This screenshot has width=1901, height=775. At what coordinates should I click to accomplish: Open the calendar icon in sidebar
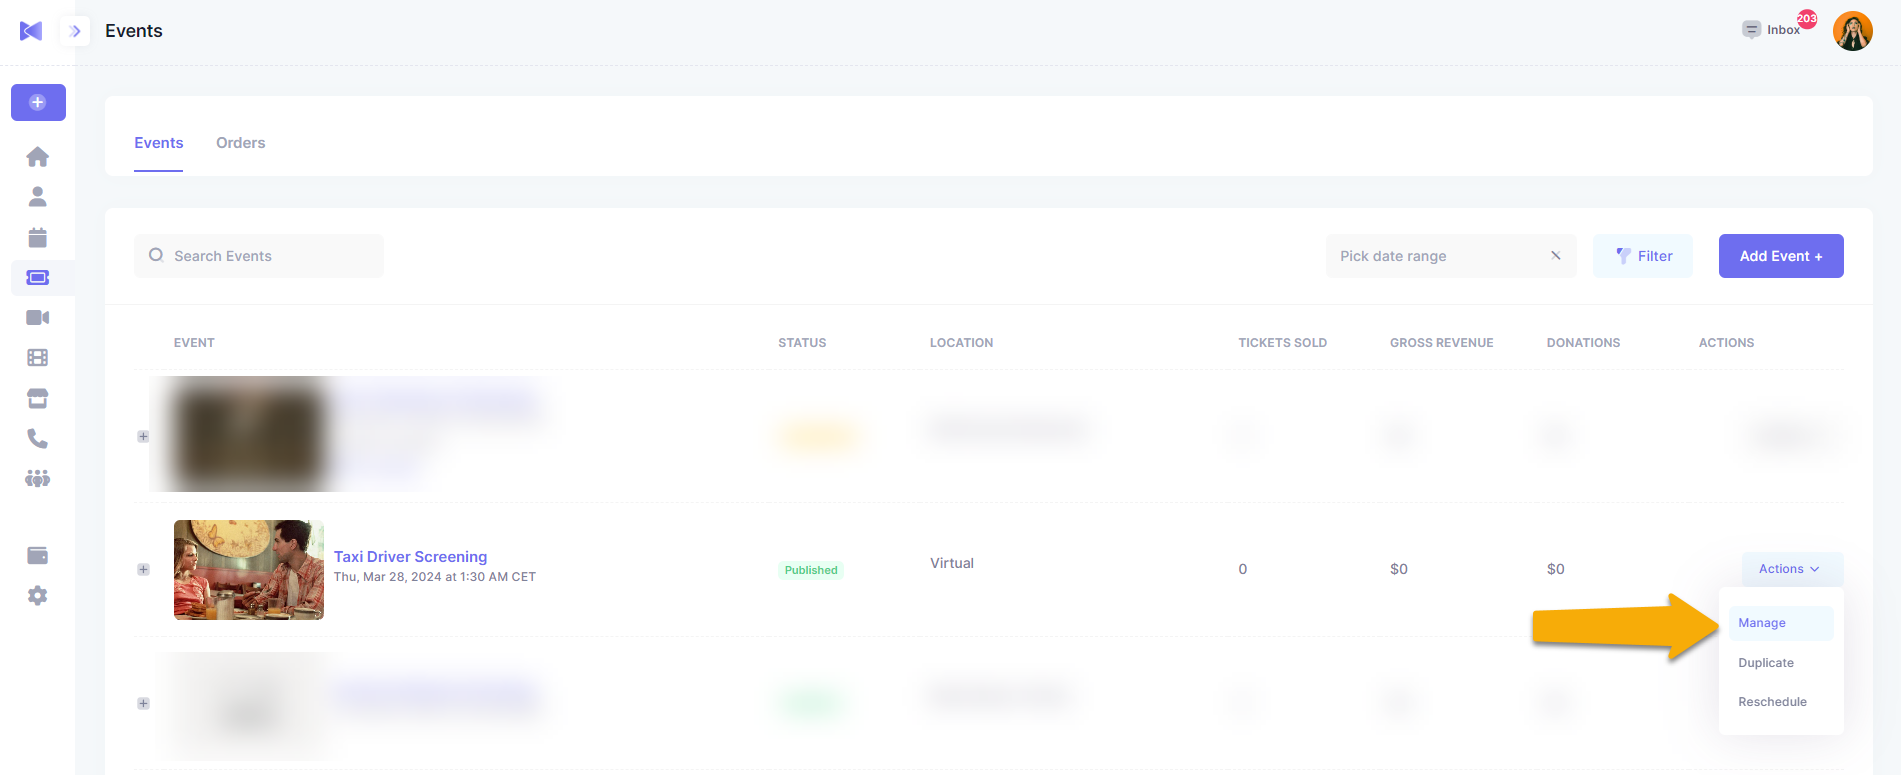(x=38, y=237)
